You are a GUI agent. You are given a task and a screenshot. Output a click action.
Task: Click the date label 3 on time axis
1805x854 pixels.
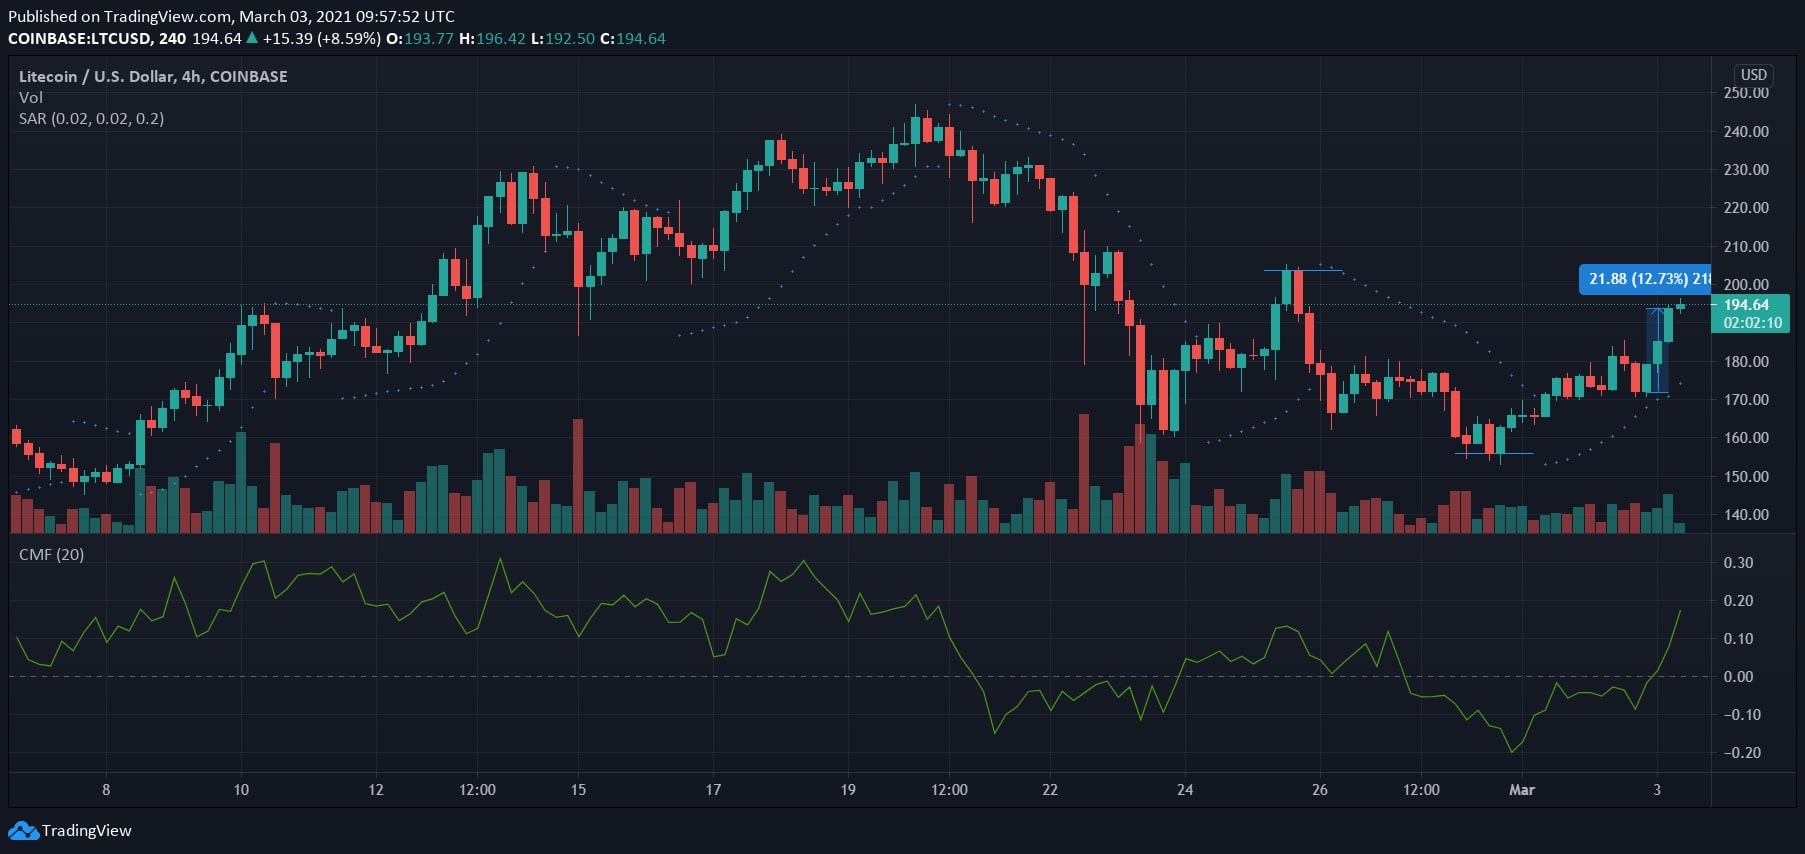pyautogui.click(x=1657, y=789)
